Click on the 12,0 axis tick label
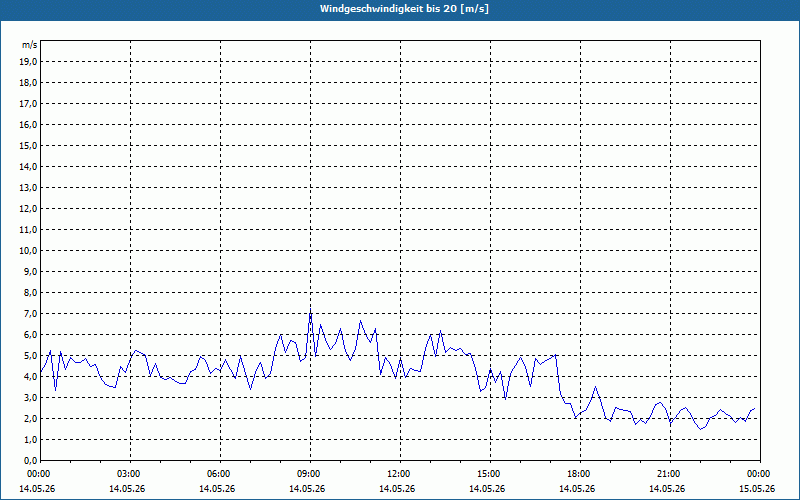This screenshot has height=500, width=800. (28, 209)
